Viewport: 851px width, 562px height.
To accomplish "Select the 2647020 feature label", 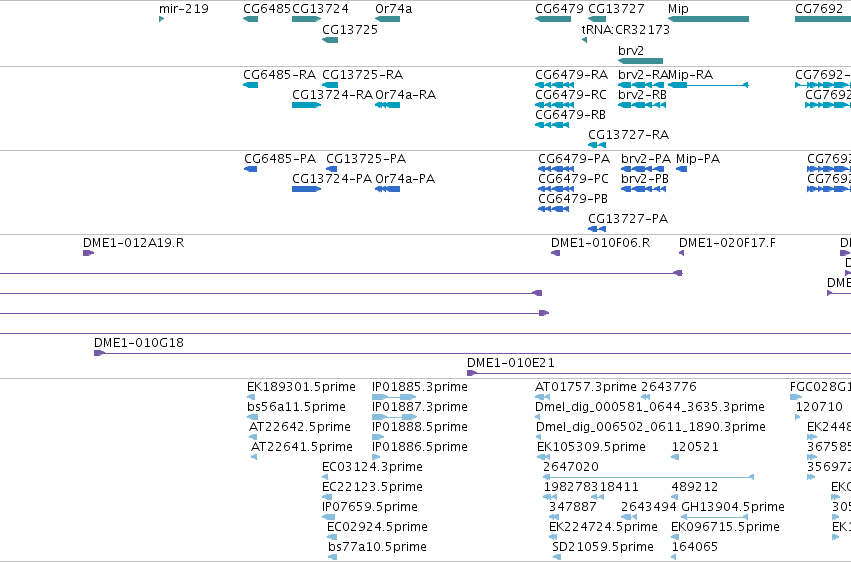I will (x=571, y=467).
